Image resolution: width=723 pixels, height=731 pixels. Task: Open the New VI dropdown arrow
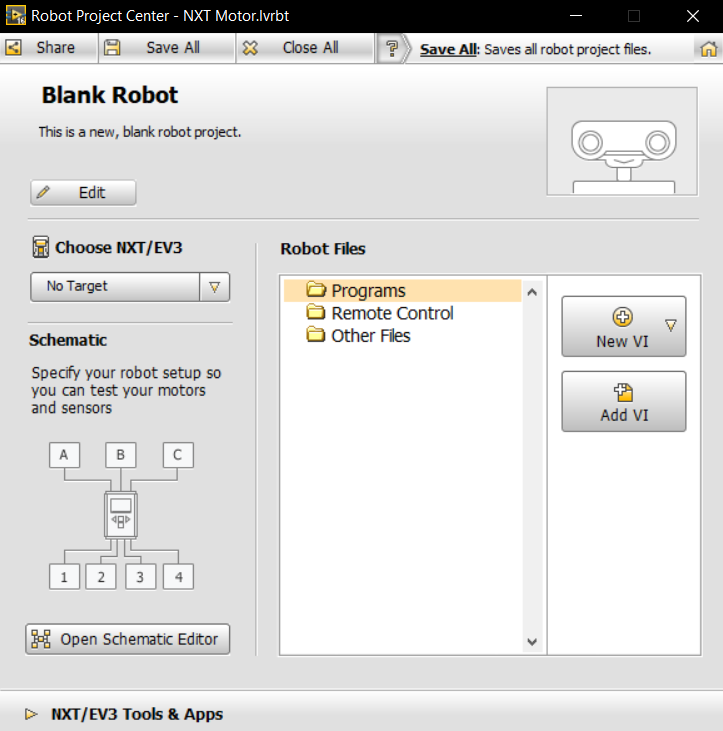pos(671,325)
